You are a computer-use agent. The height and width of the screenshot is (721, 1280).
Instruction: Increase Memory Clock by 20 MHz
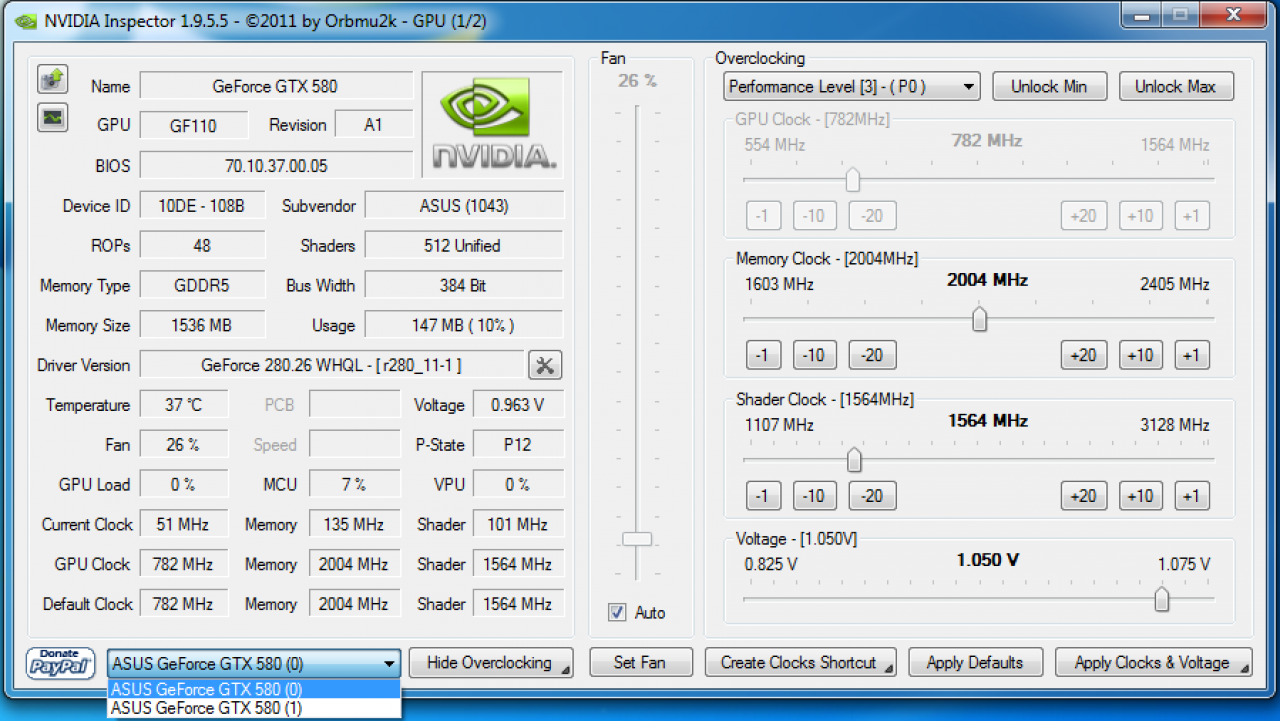click(x=1083, y=355)
